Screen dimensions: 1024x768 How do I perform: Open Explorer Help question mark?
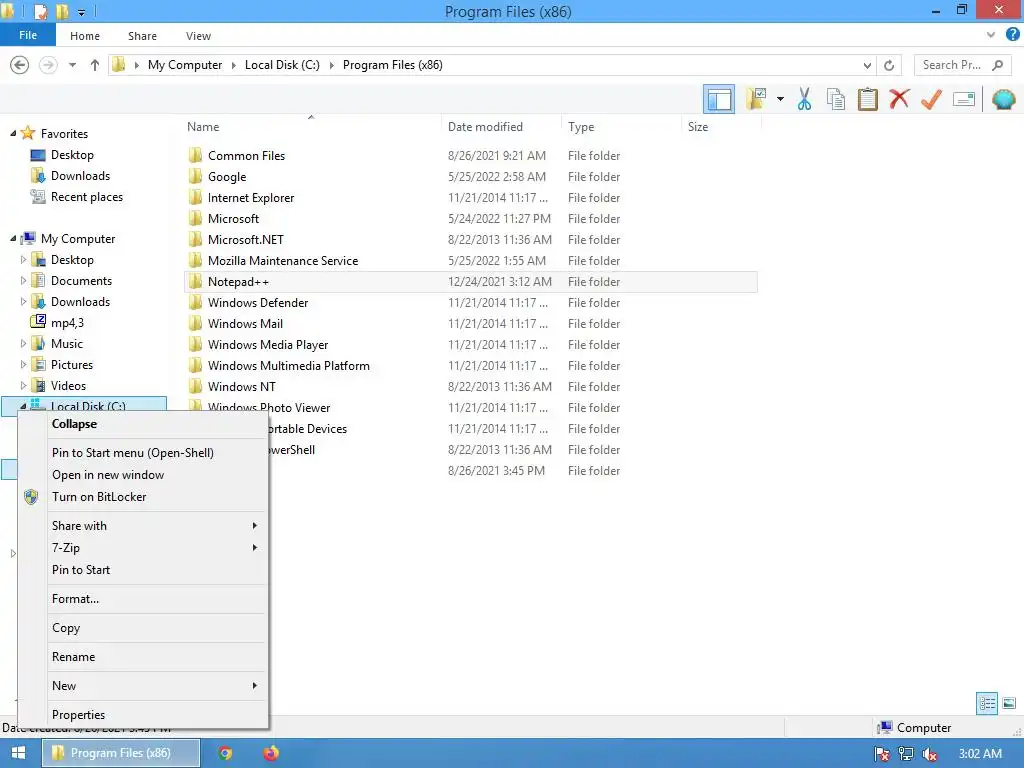[1013, 35]
